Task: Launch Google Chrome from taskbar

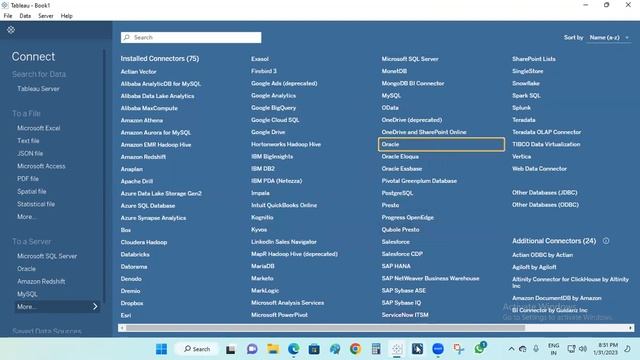Action: click(356, 349)
